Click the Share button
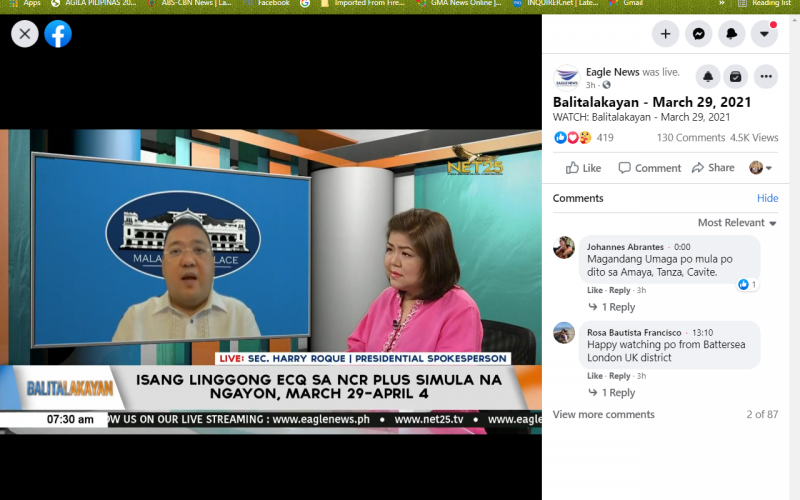Screen dimensions: 800x500 [712, 168]
